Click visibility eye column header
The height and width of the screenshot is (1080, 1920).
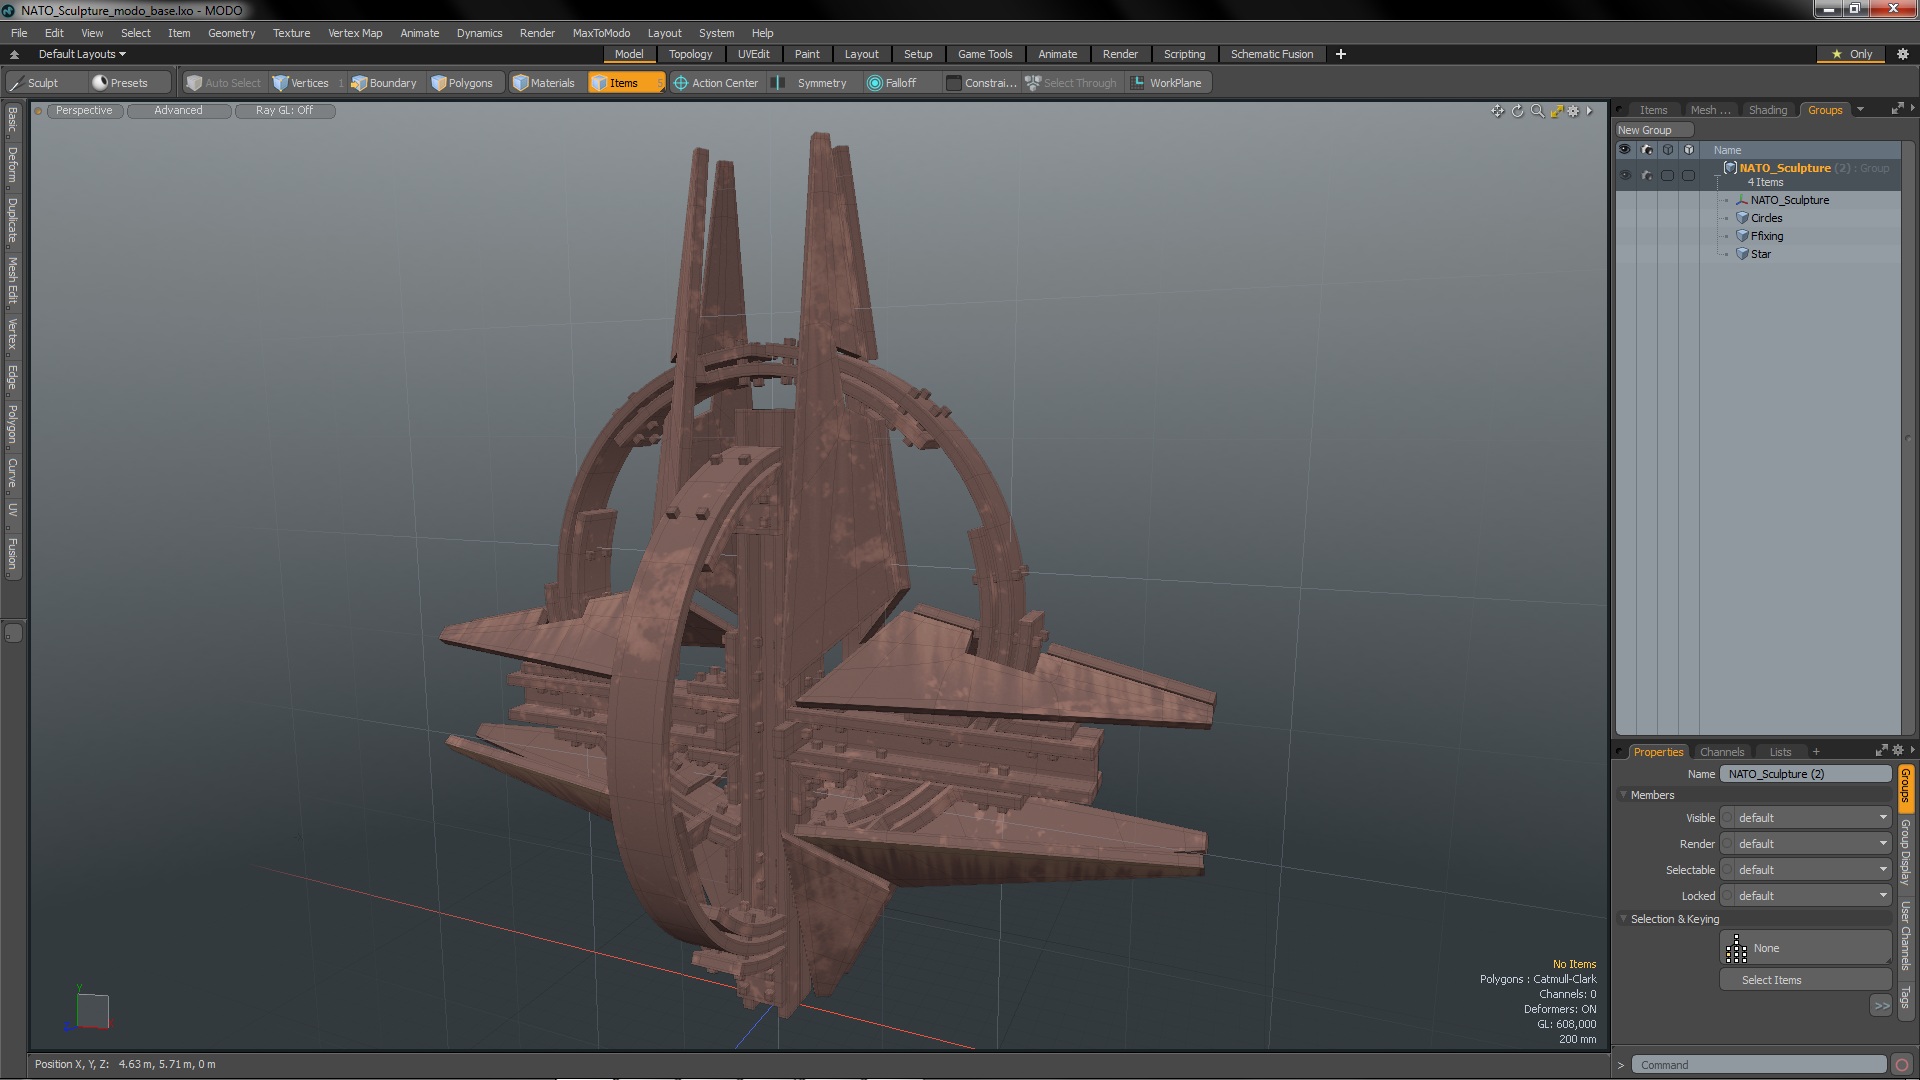1625,150
